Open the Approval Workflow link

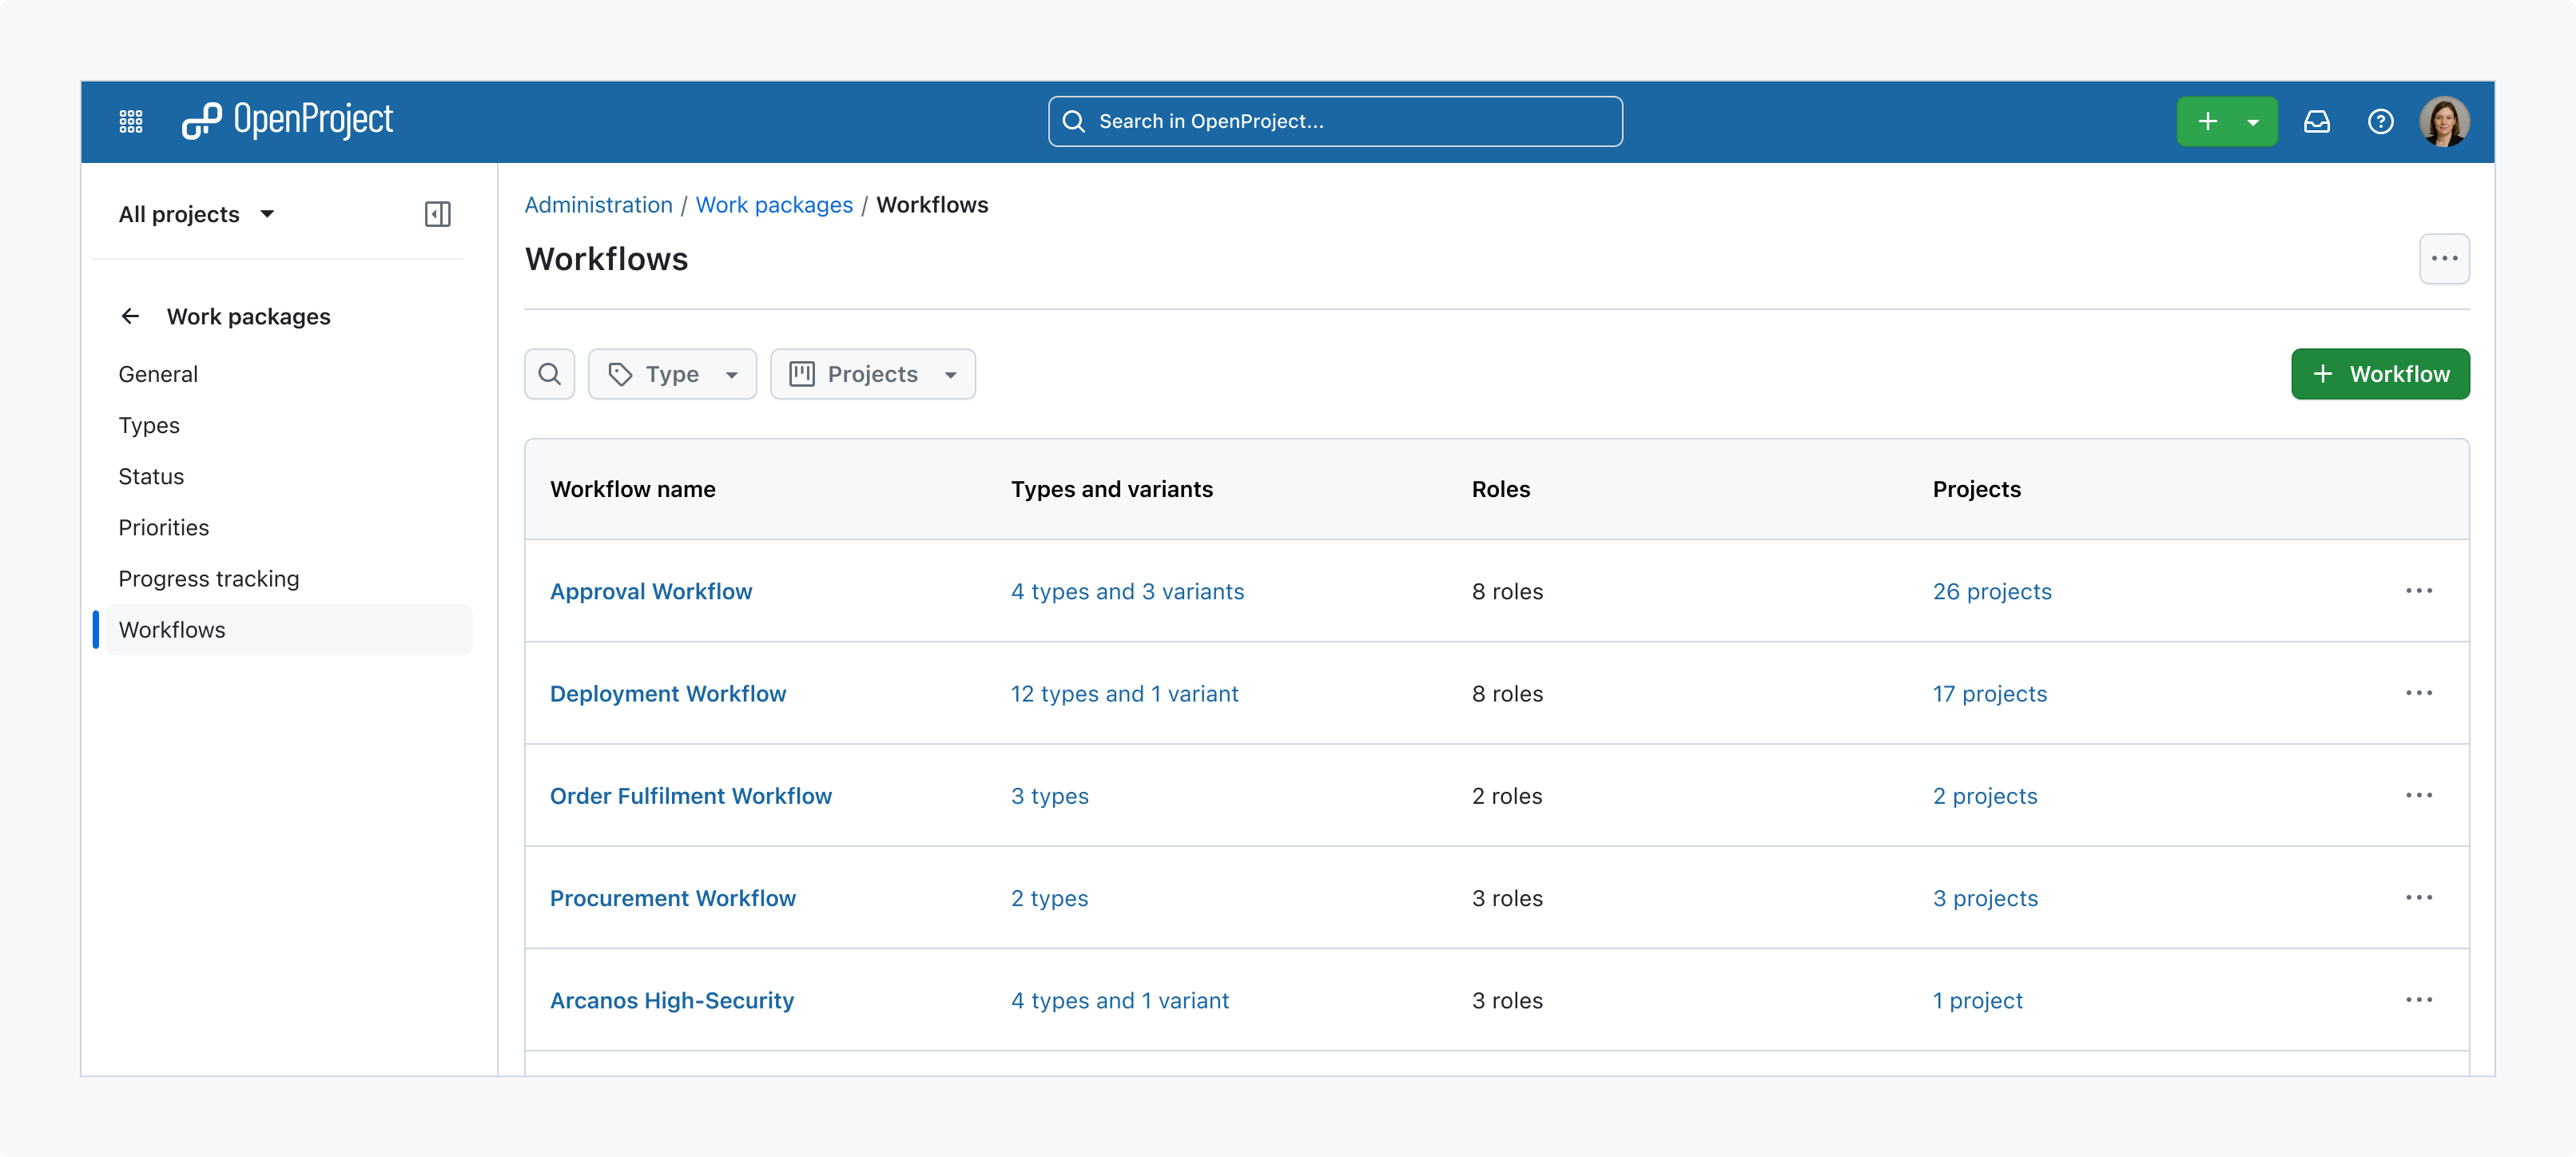point(651,591)
